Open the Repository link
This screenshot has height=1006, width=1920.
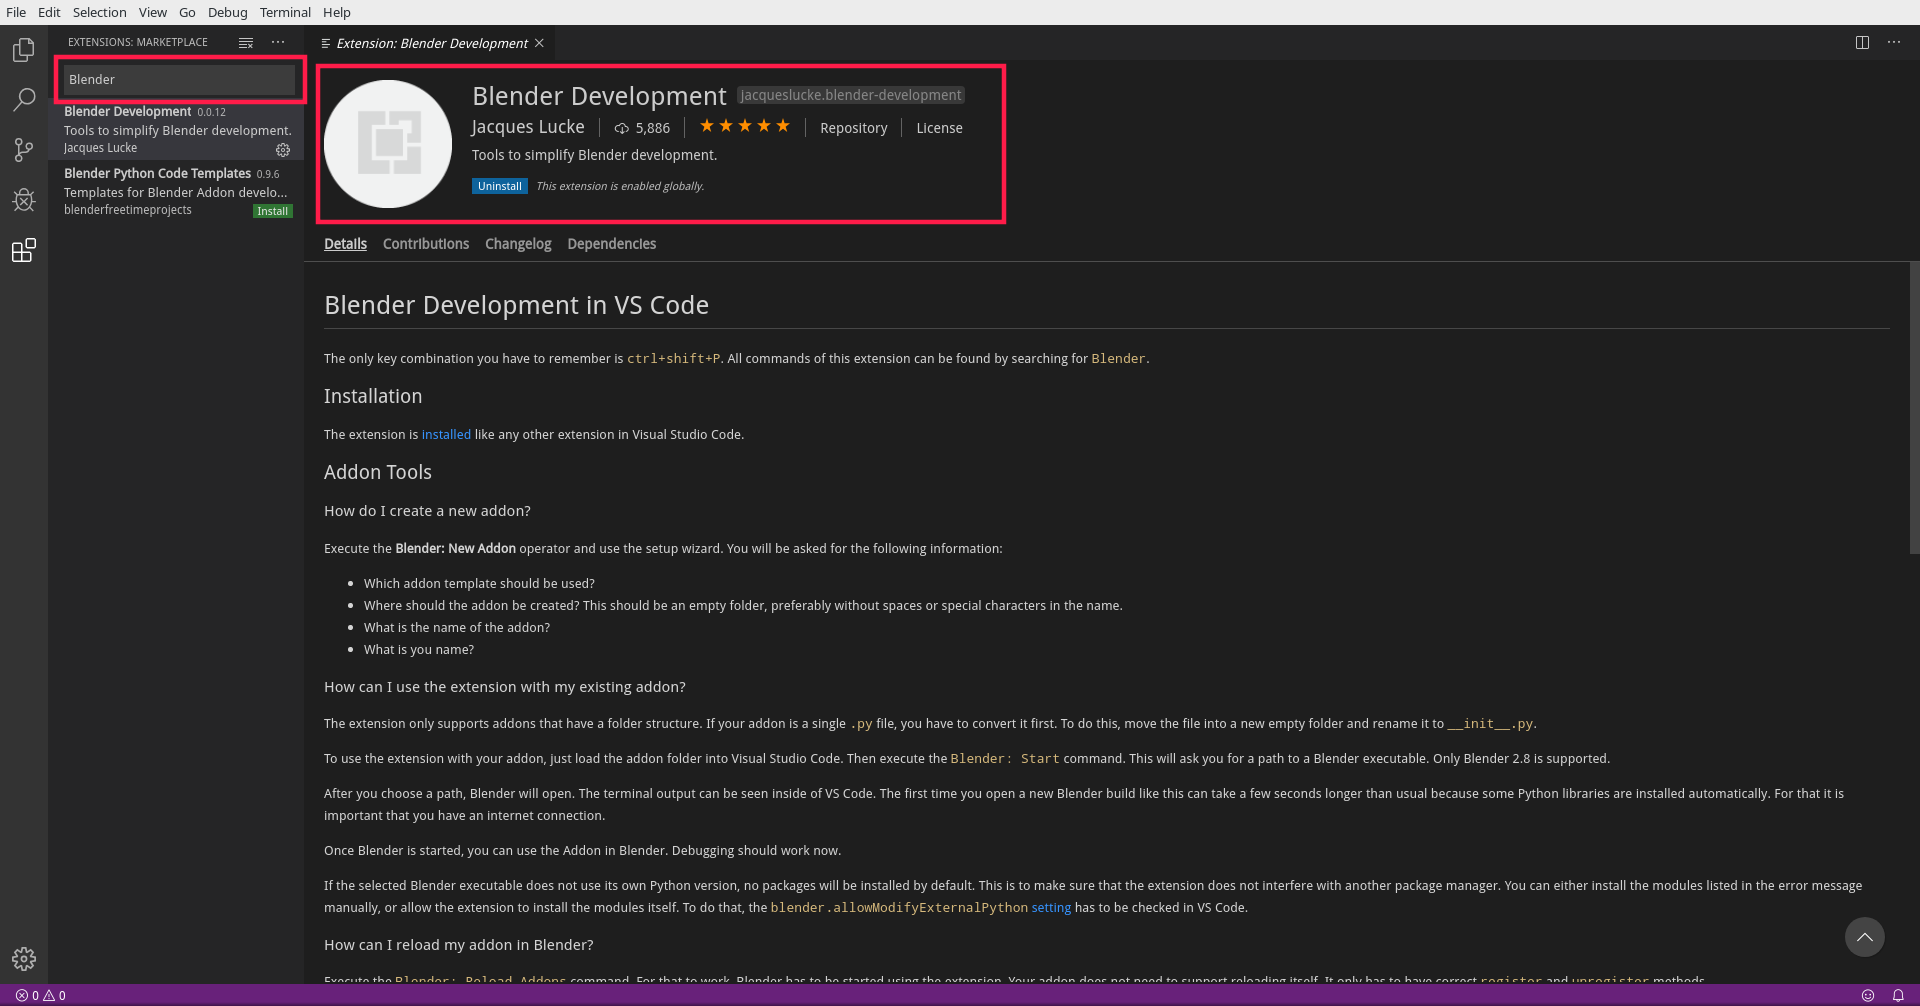(853, 128)
